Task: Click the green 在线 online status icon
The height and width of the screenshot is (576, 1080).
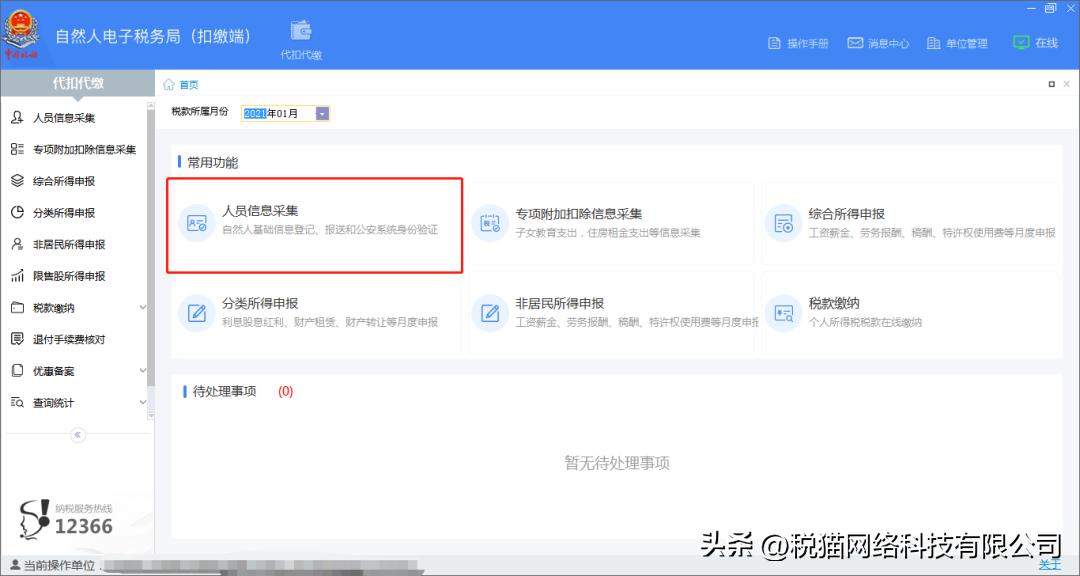Action: (1022, 43)
